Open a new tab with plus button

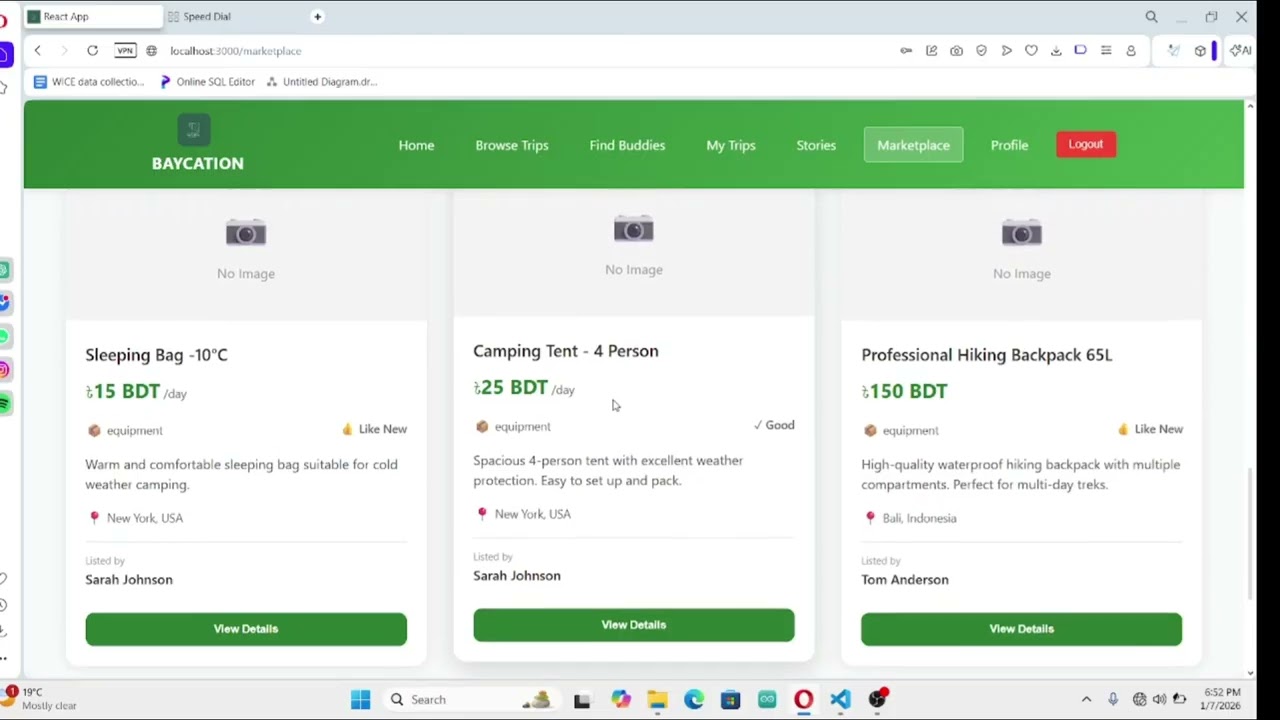pos(317,16)
